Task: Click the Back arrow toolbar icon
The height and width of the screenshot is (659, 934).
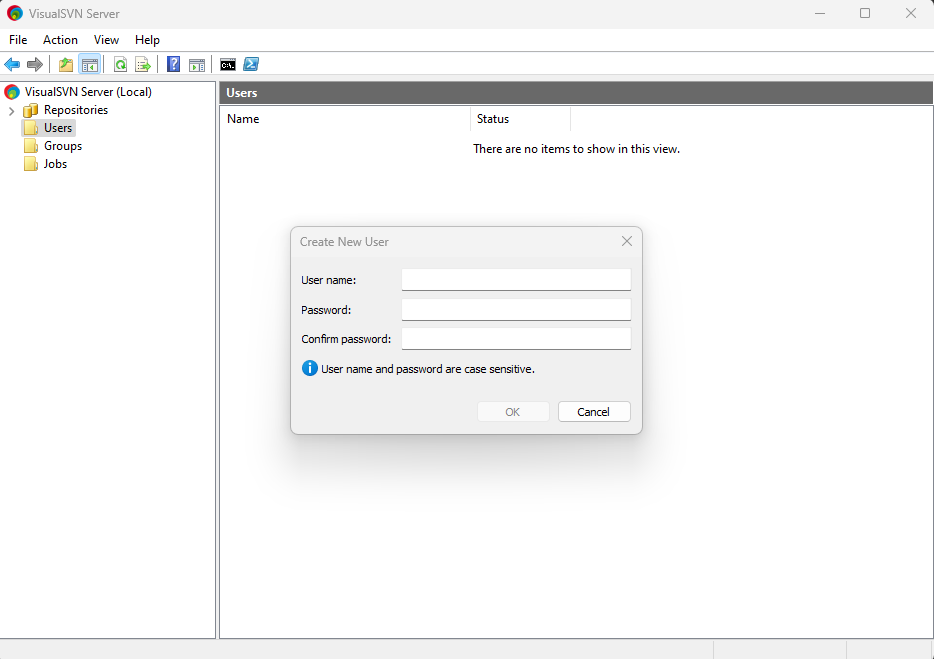Action: pos(12,65)
